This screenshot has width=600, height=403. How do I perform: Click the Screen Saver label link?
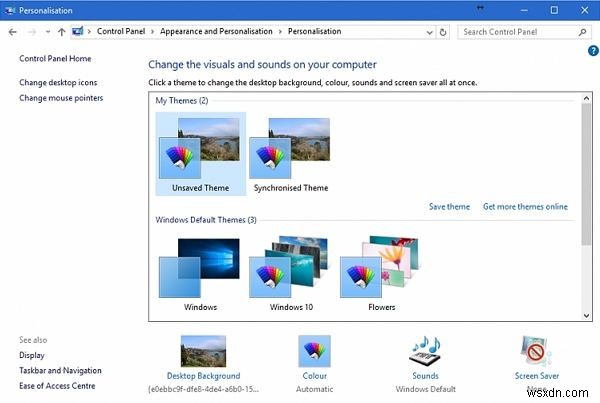[537, 376]
